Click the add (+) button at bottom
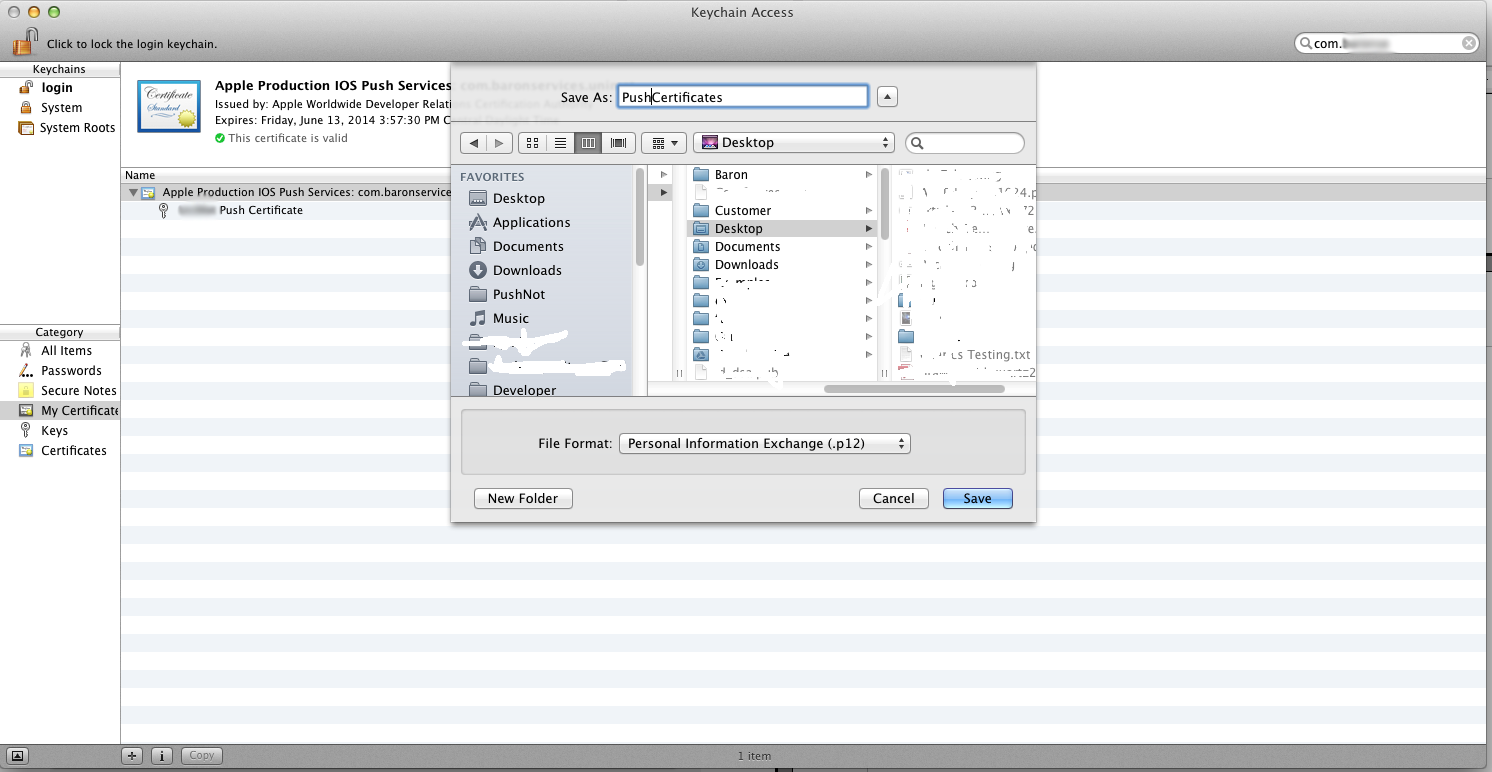Screen dimensions: 1492x772 click(132, 756)
